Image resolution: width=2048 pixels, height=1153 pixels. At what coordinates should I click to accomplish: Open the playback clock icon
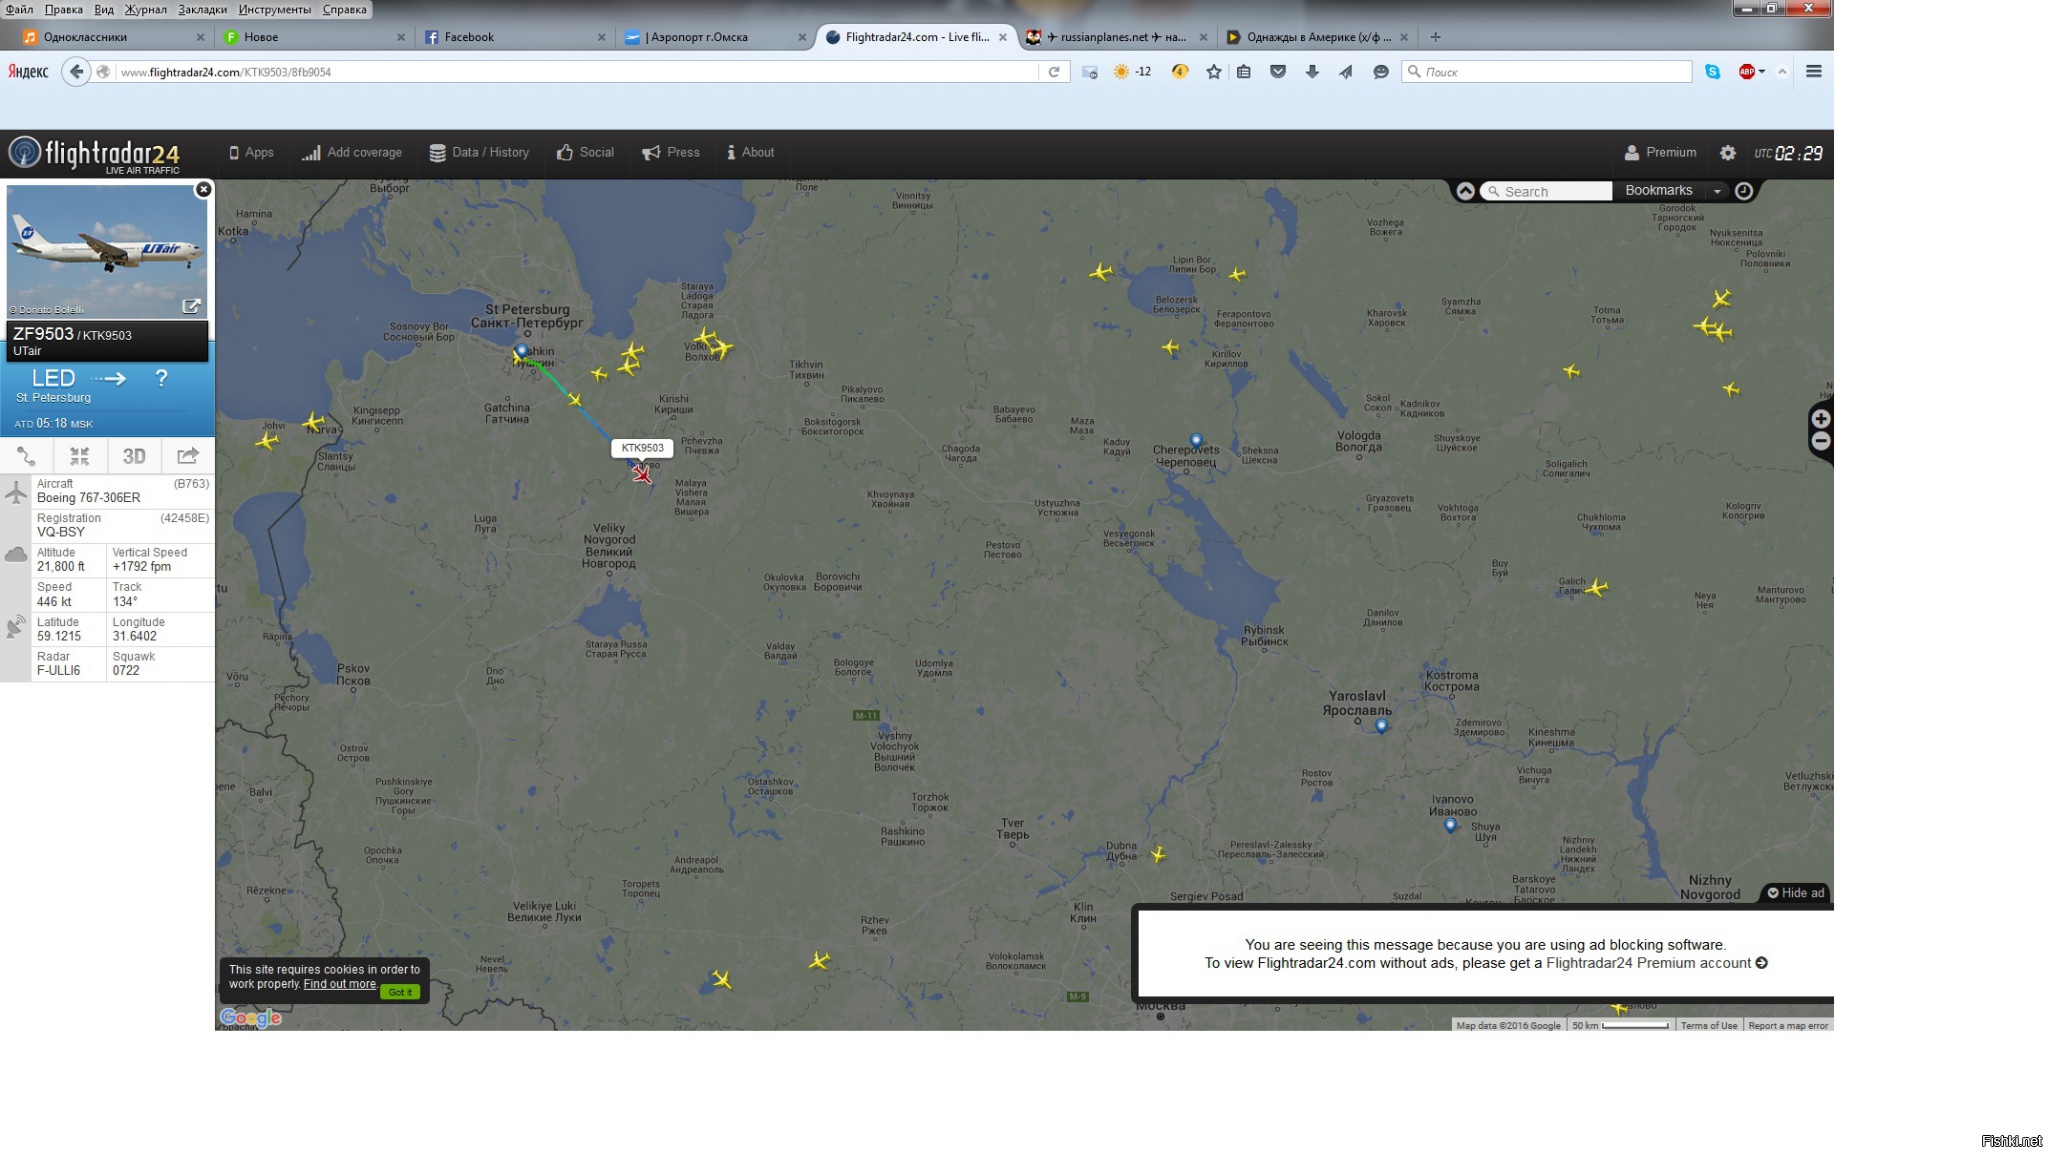point(1744,191)
